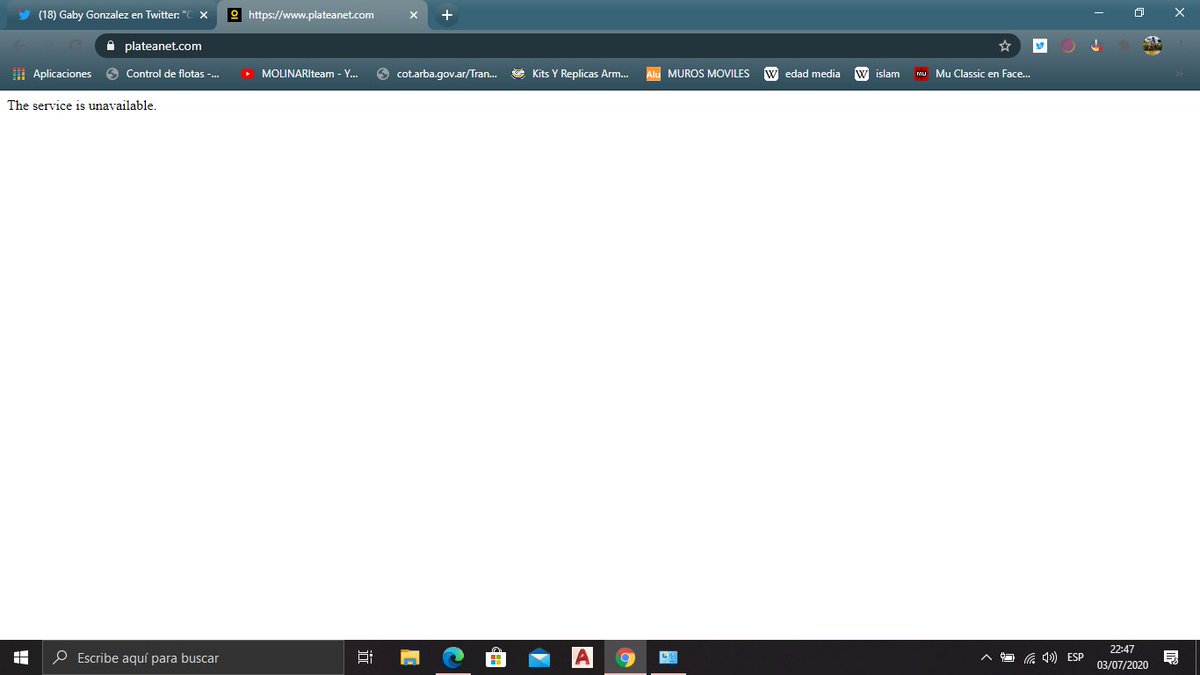Click the volume speaker icon
This screenshot has height=675, width=1200.
click(x=1049, y=657)
